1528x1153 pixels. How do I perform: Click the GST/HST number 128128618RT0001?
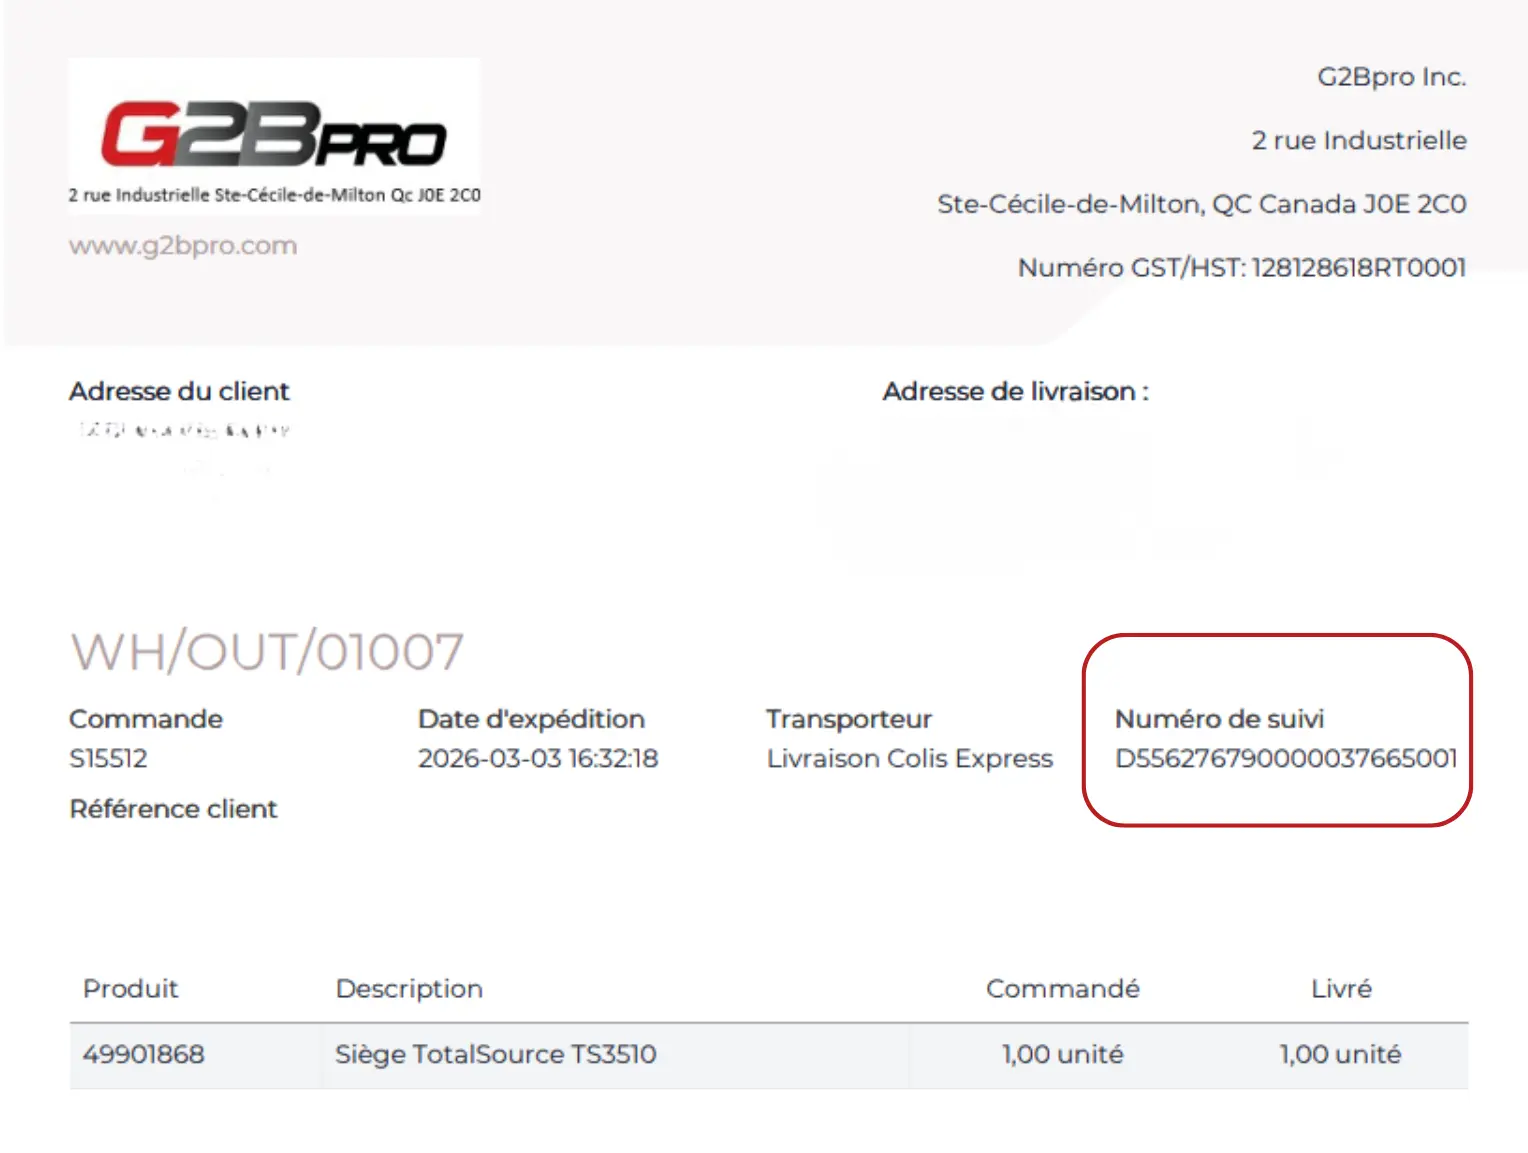pos(1358,268)
